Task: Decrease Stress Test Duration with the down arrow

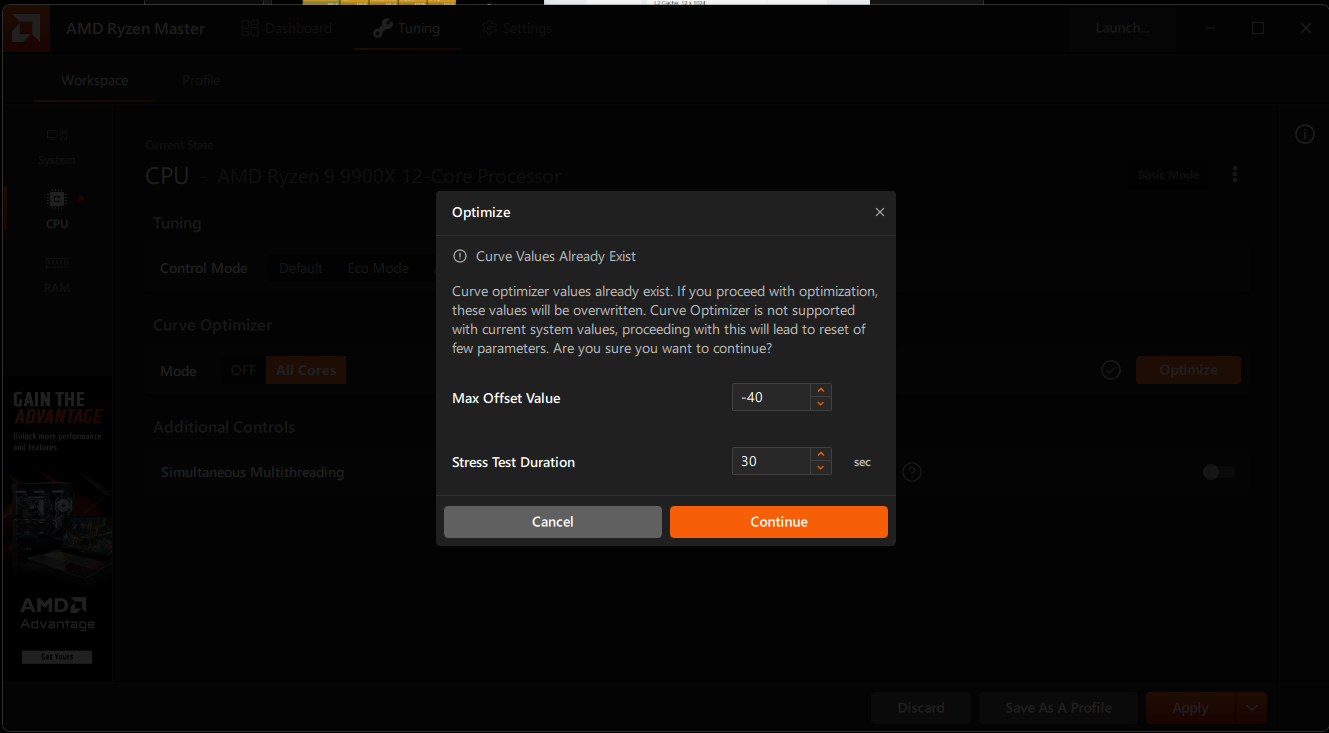Action: (x=821, y=468)
